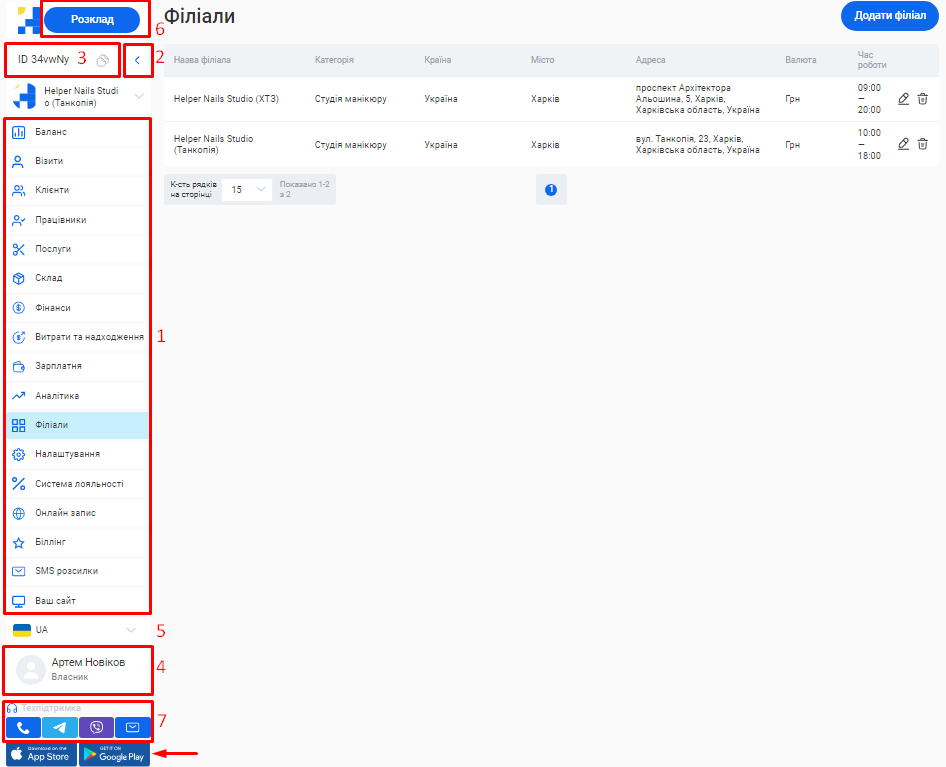Open Система лояльності section
946x767 pixels.
click(79, 484)
